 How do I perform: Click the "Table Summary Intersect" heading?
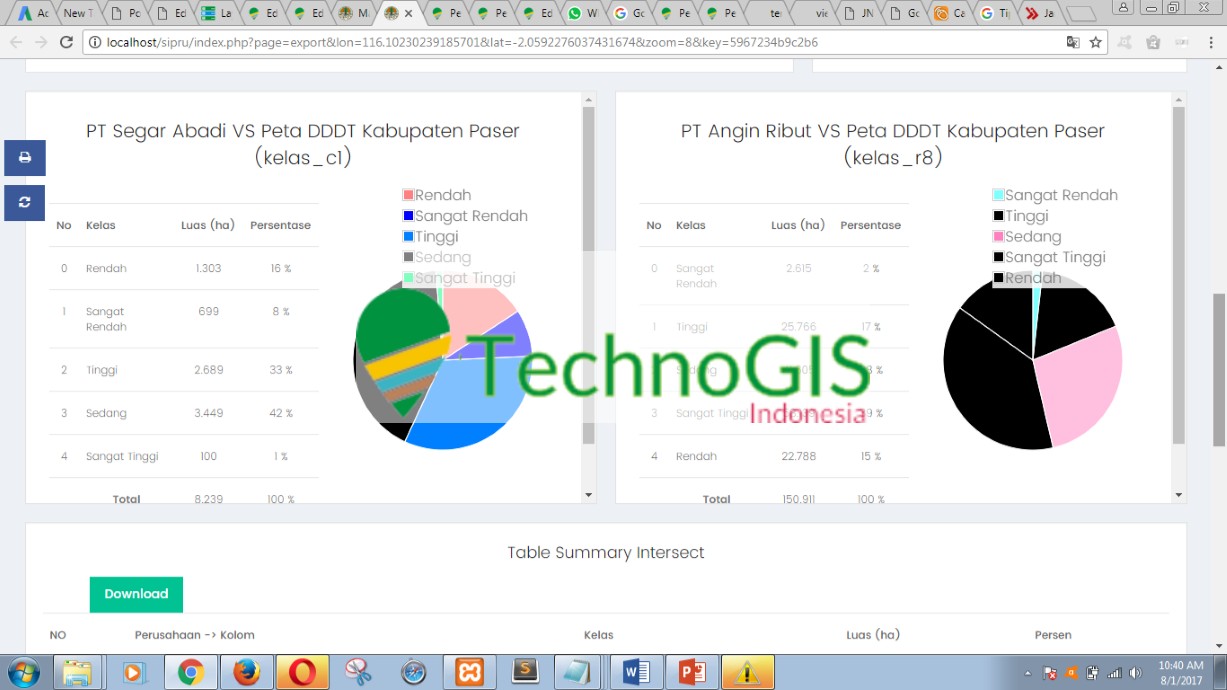(x=606, y=553)
